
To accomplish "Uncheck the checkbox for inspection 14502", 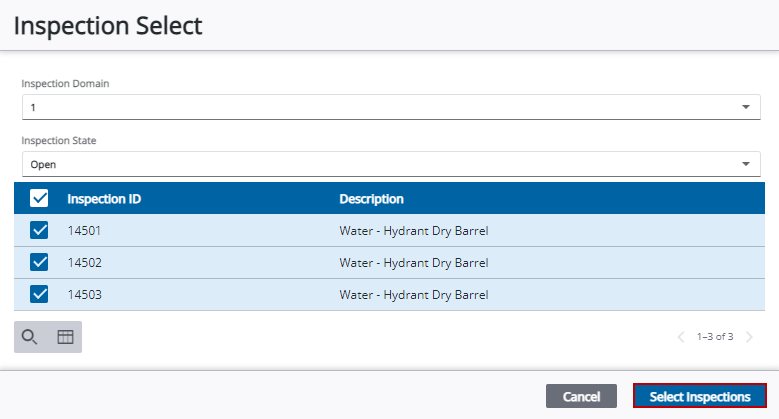I will (40, 263).
